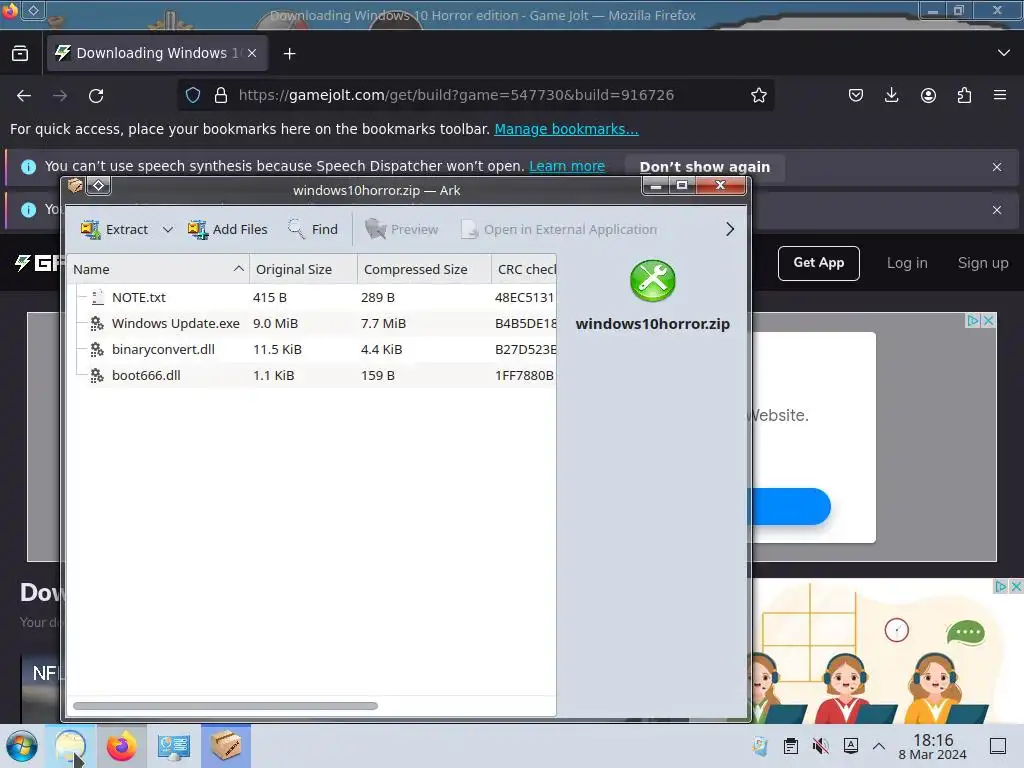
Task: Bookmark this page with the star icon
Action: click(758, 95)
